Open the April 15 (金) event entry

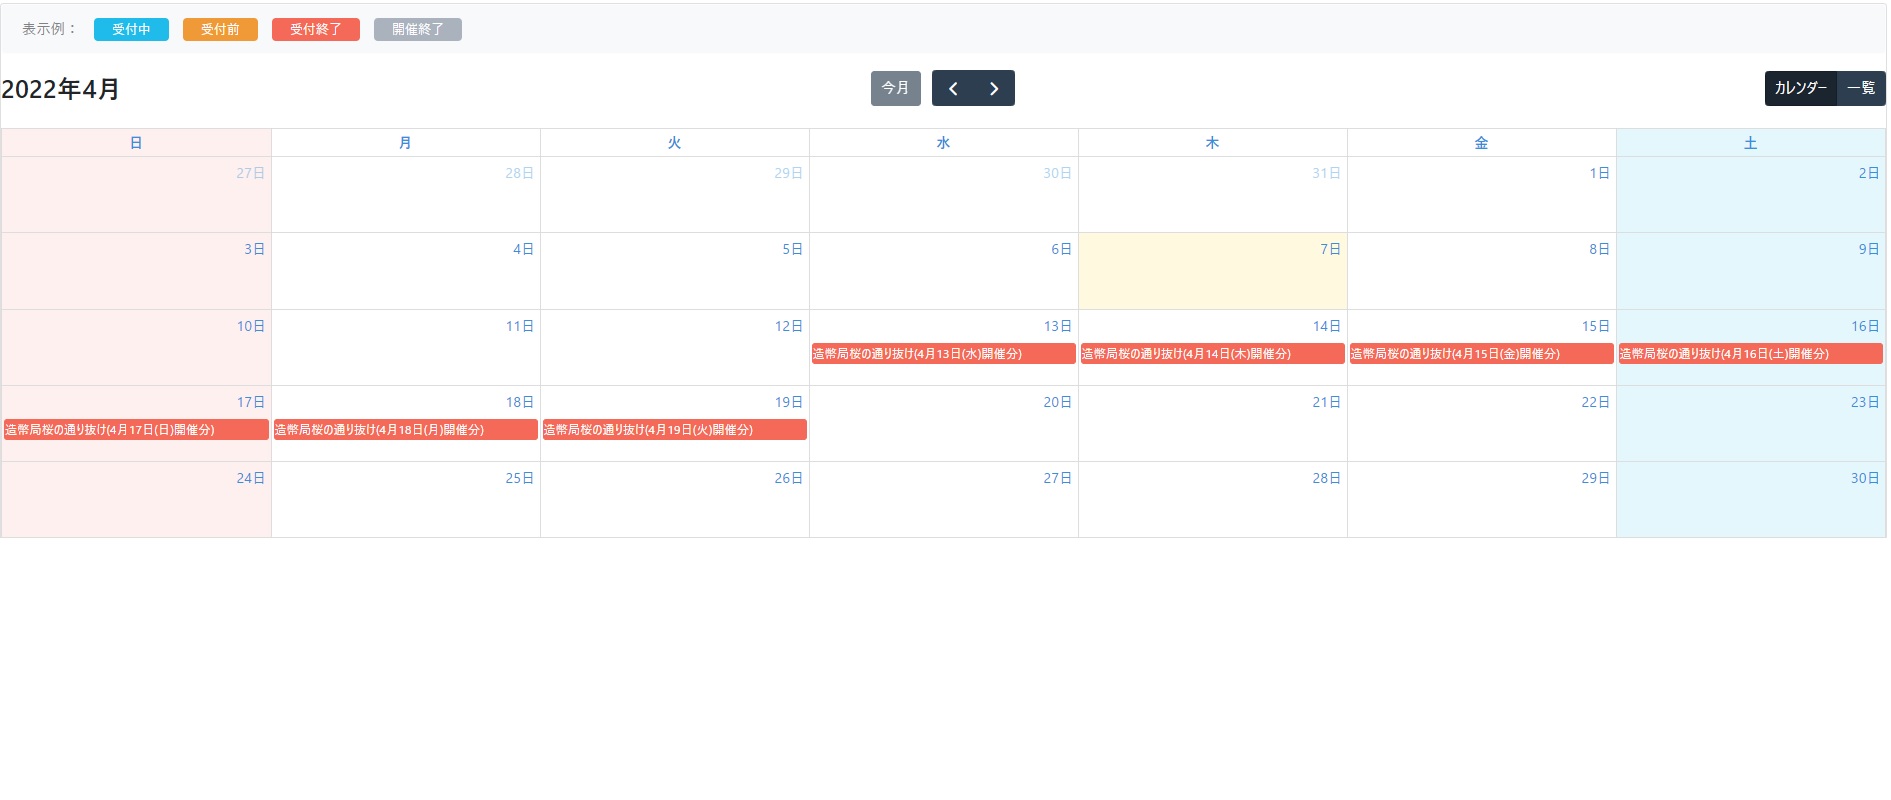tap(1481, 354)
